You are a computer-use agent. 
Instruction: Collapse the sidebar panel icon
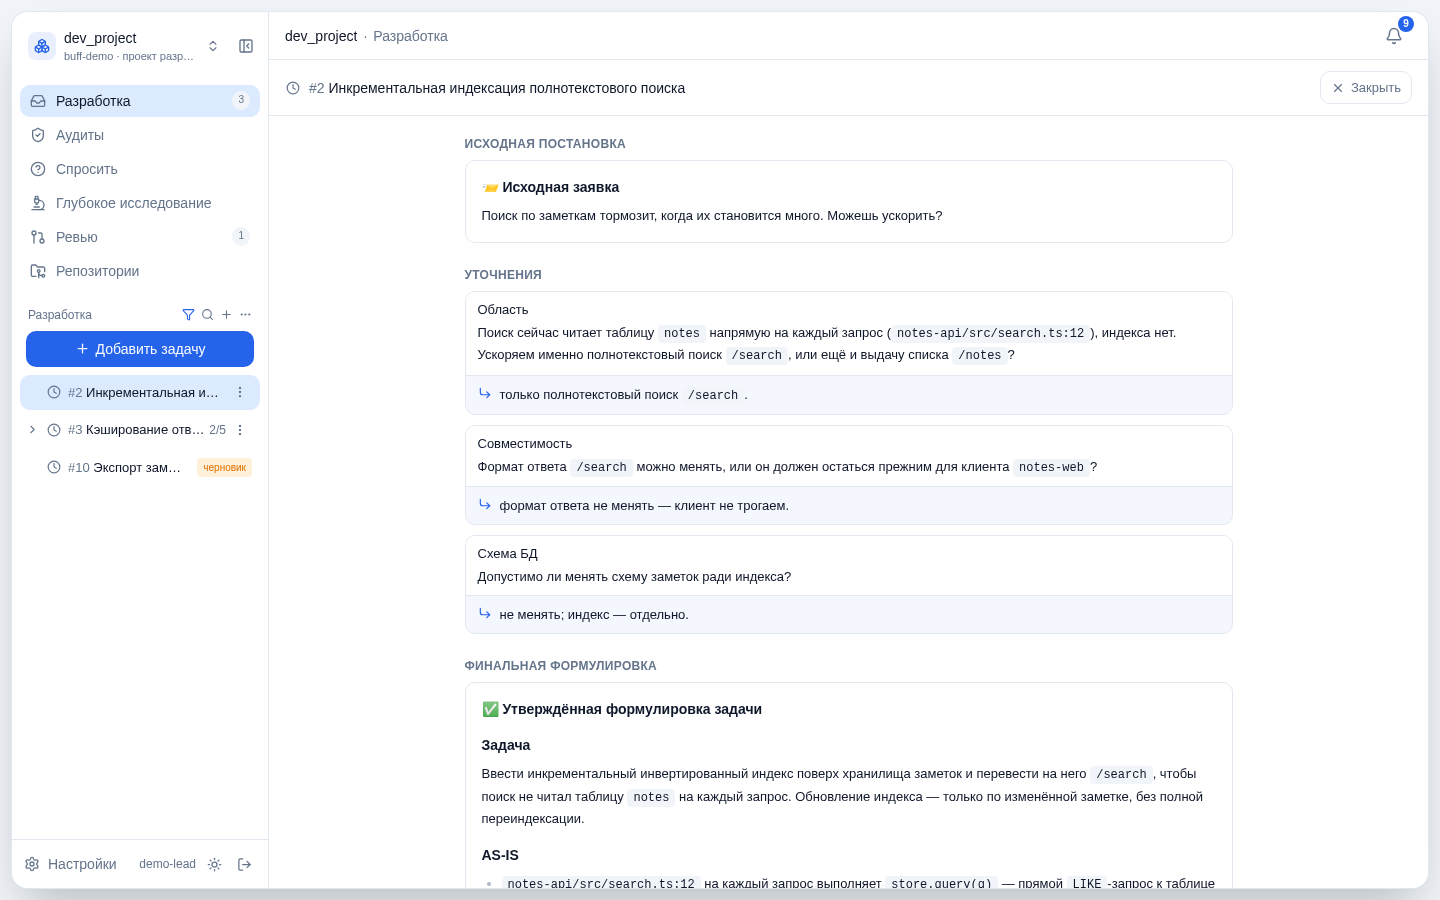(x=246, y=46)
